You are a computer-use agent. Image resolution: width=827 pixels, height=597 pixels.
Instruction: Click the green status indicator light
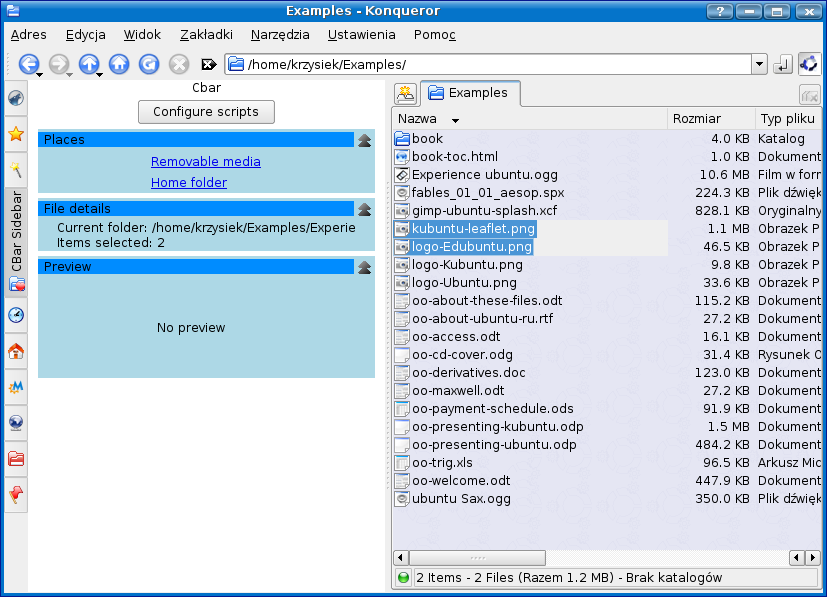[x=404, y=577]
